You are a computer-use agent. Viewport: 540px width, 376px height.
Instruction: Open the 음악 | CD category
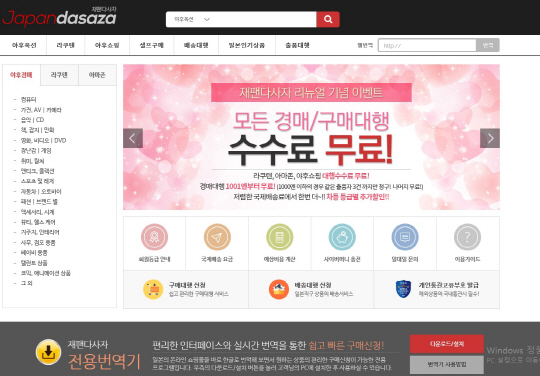(x=32, y=120)
